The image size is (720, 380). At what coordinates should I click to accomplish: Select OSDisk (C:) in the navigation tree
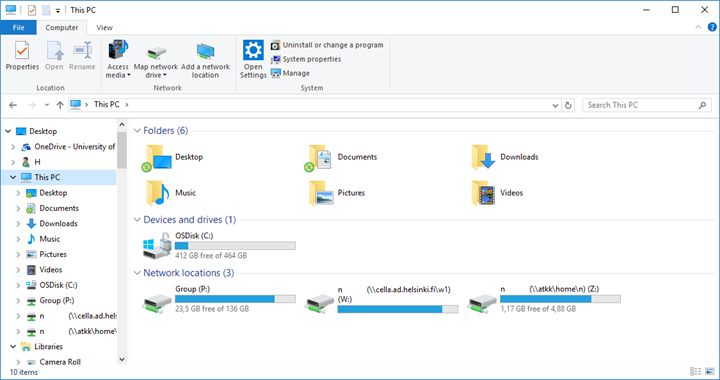pos(52,285)
